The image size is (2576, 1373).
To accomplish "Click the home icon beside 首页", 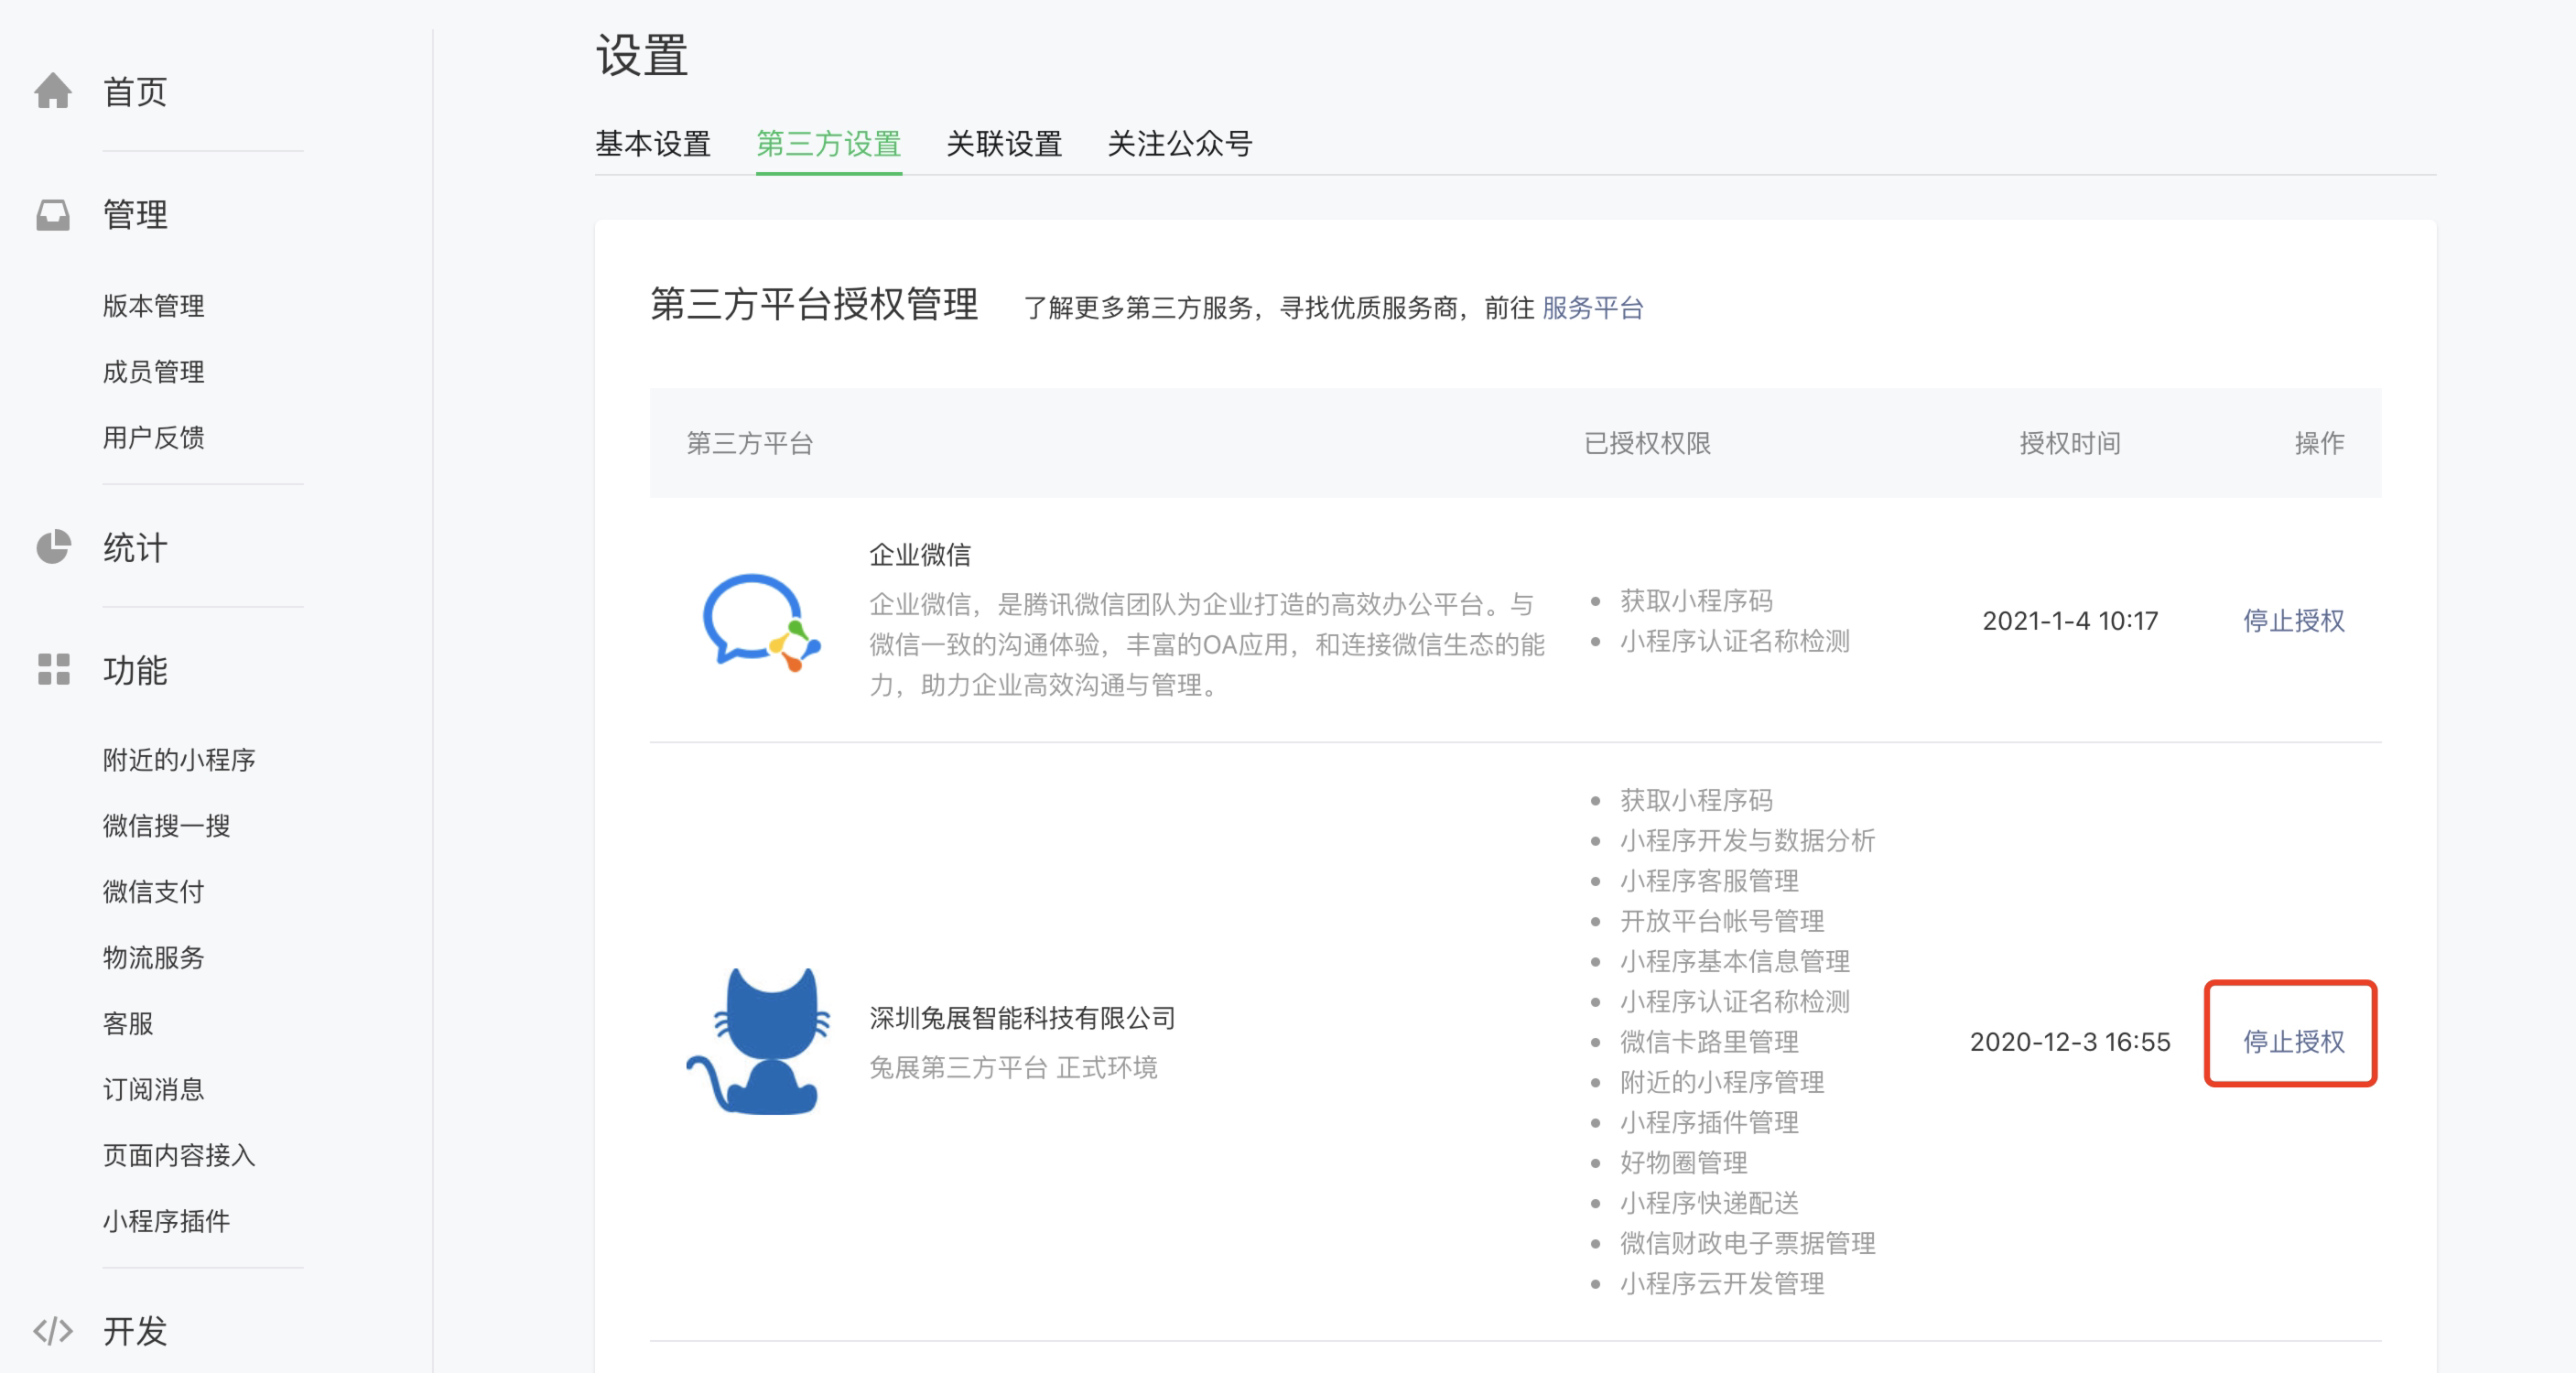I will [x=53, y=91].
